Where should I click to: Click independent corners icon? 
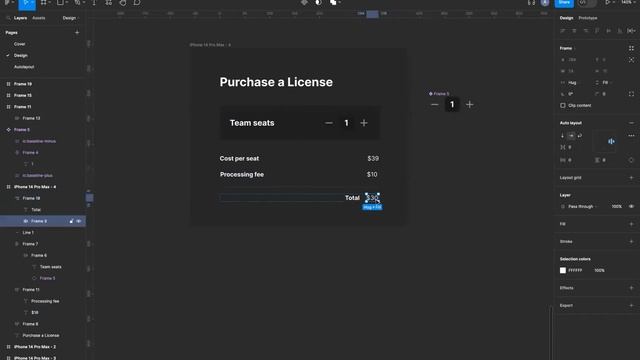(x=631, y=94)
